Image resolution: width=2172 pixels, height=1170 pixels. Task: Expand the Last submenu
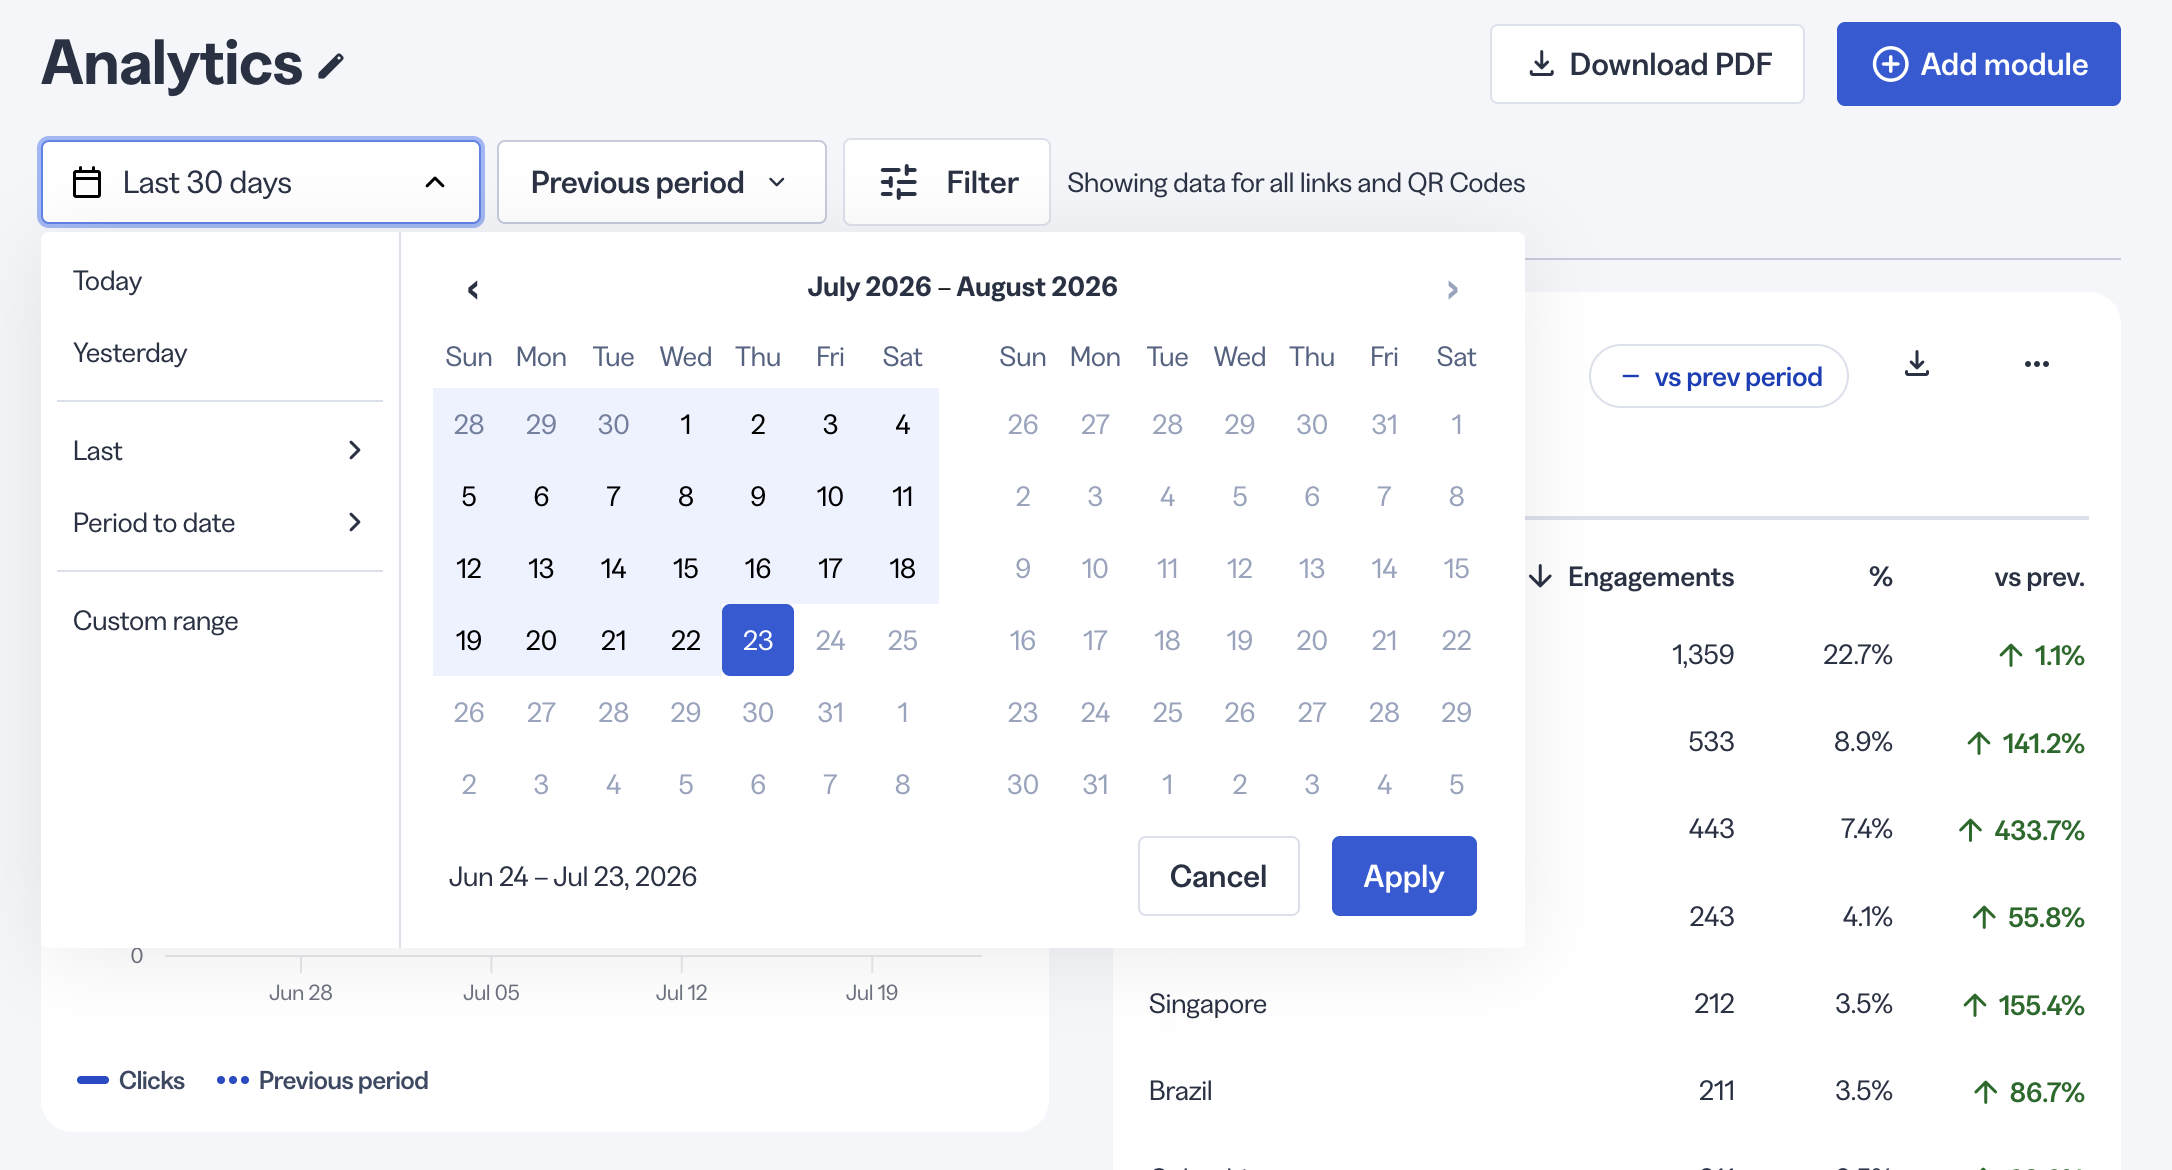pyautogui.click(x=218, y=451)
